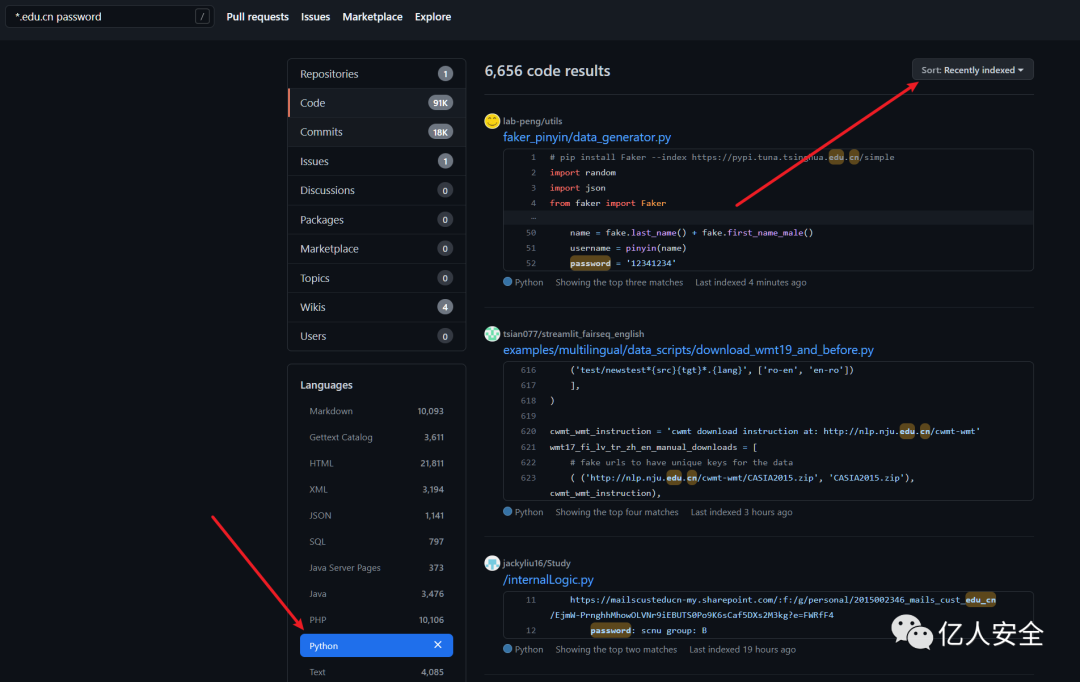Go to Marketplace in top navigation
The width and height of the screenshot is (1080, 682).
point(373,17)
